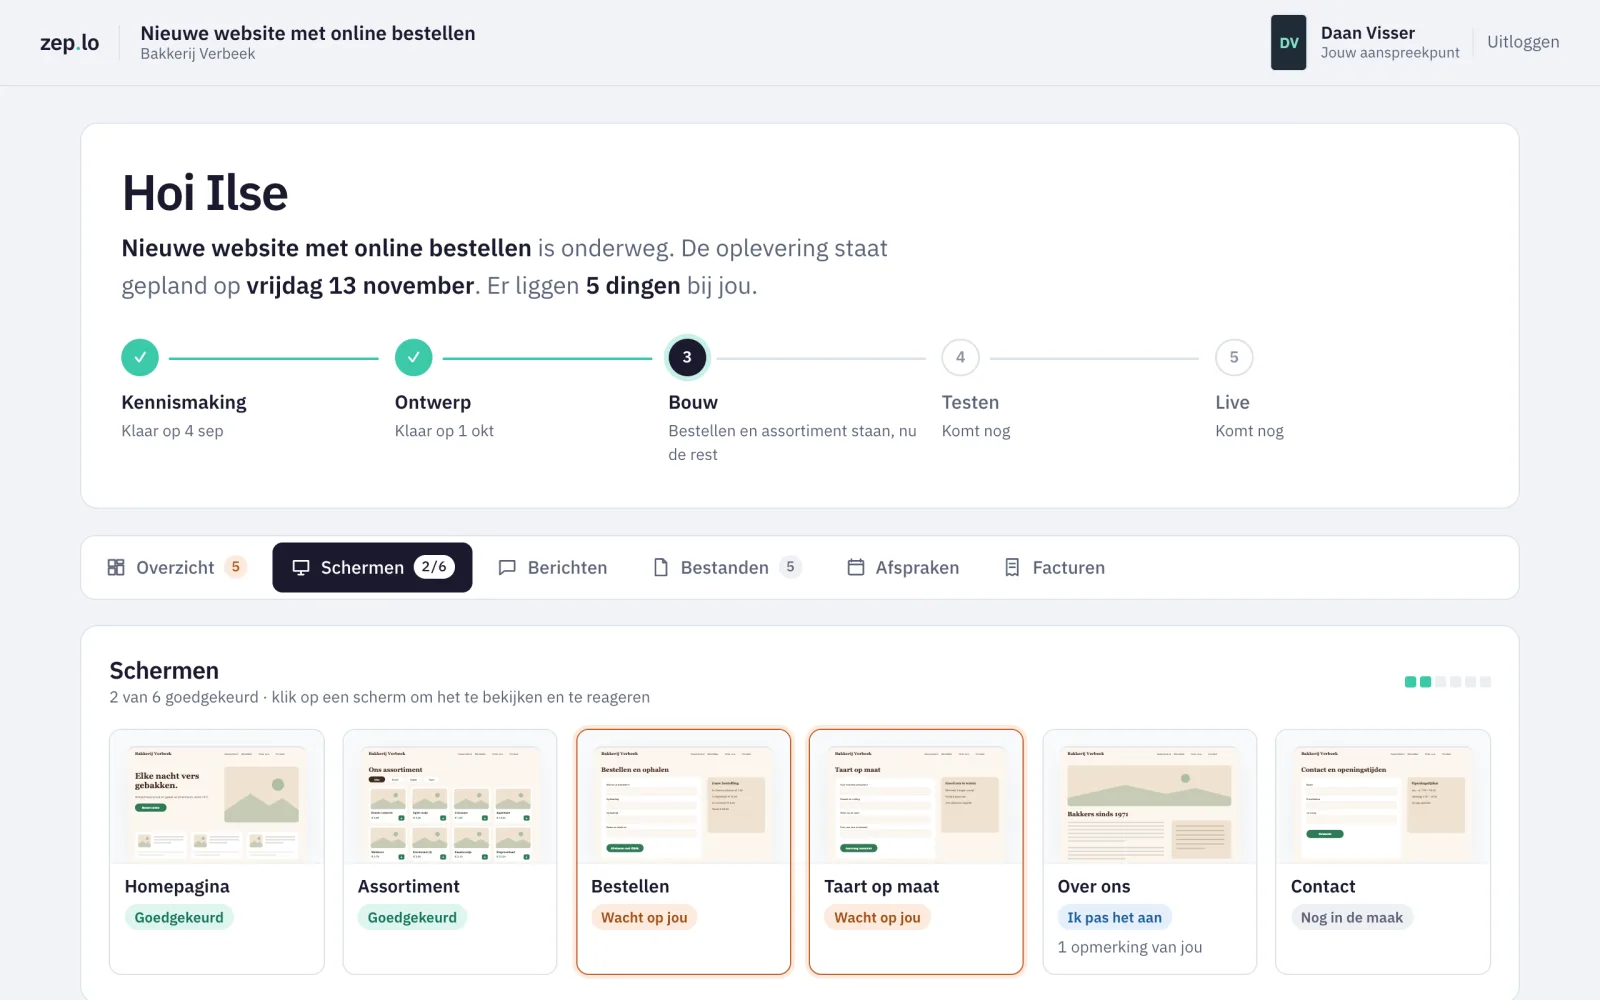Open the Homepagina screen thumbnail

pos(217,797)
